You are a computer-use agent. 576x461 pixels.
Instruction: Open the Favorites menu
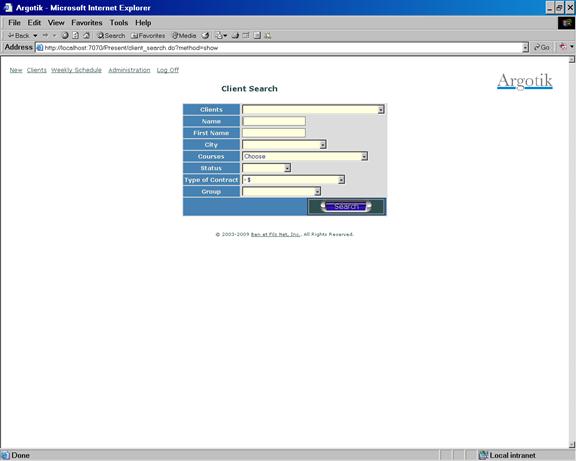tap(87, 23)
